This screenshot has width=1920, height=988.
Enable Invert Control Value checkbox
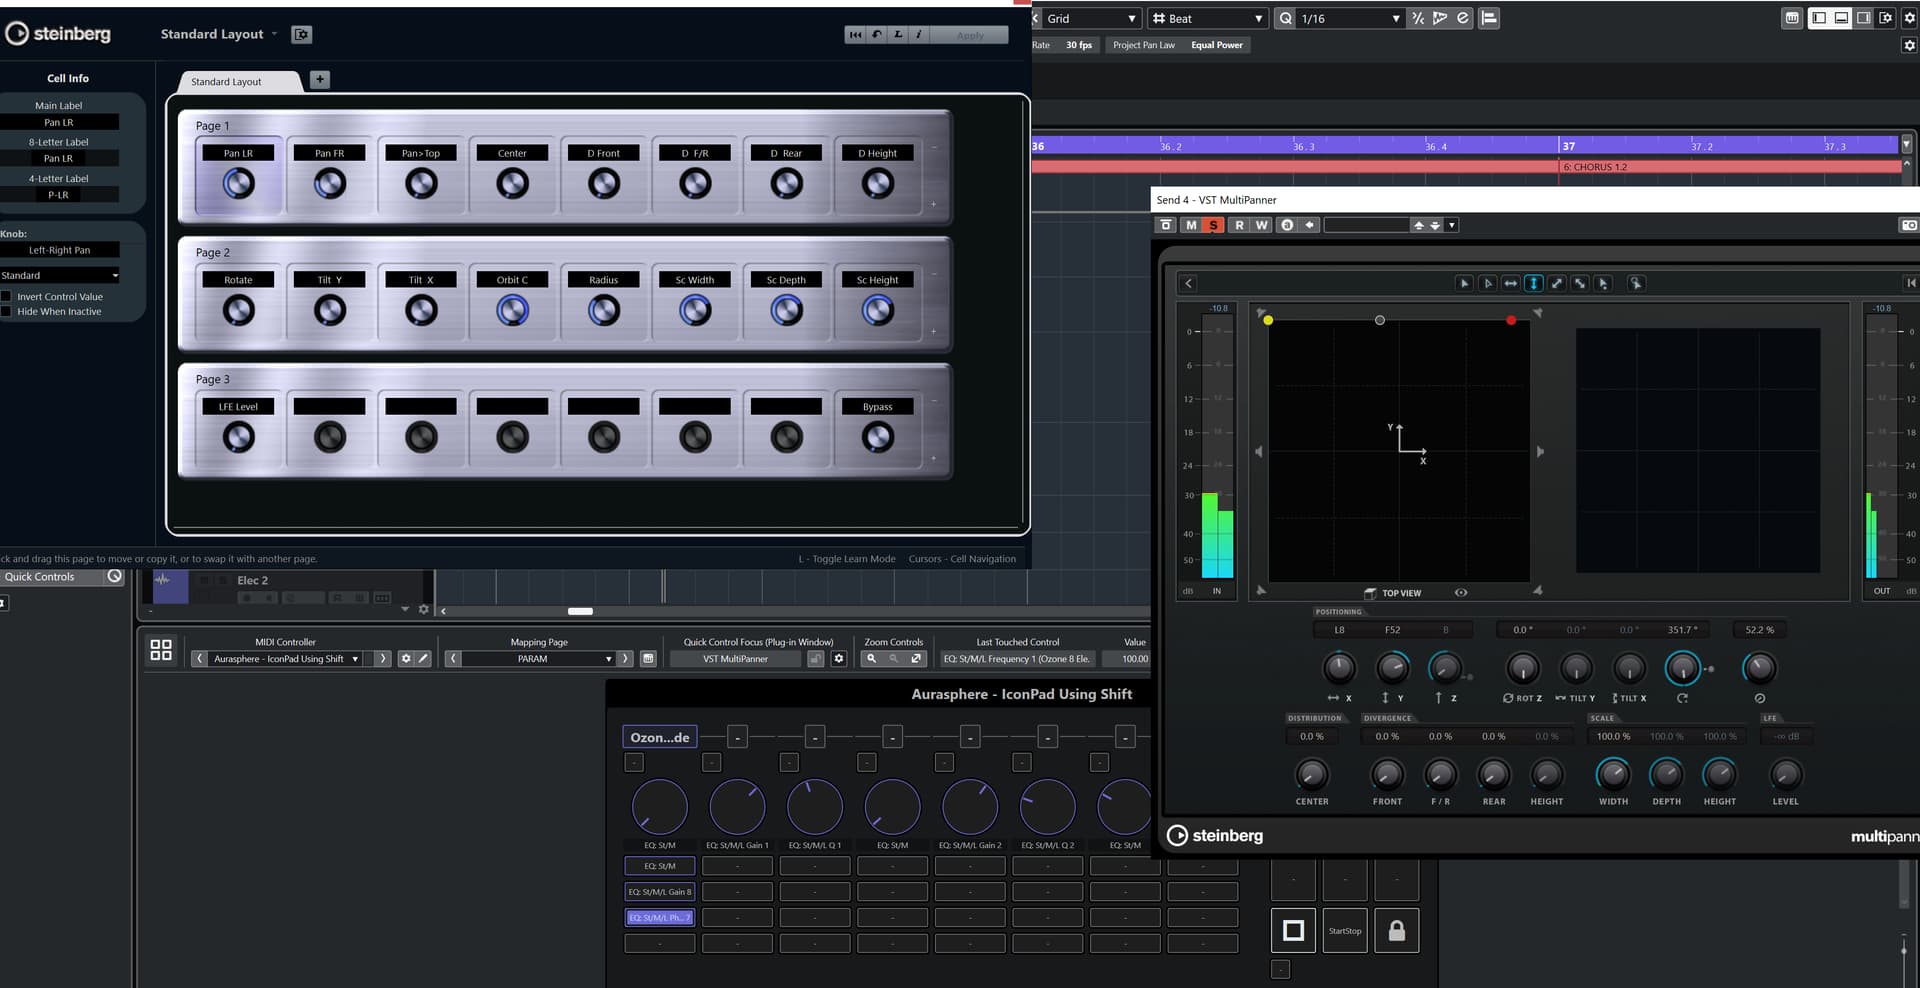pyautogui.click(x=6, y=296)
